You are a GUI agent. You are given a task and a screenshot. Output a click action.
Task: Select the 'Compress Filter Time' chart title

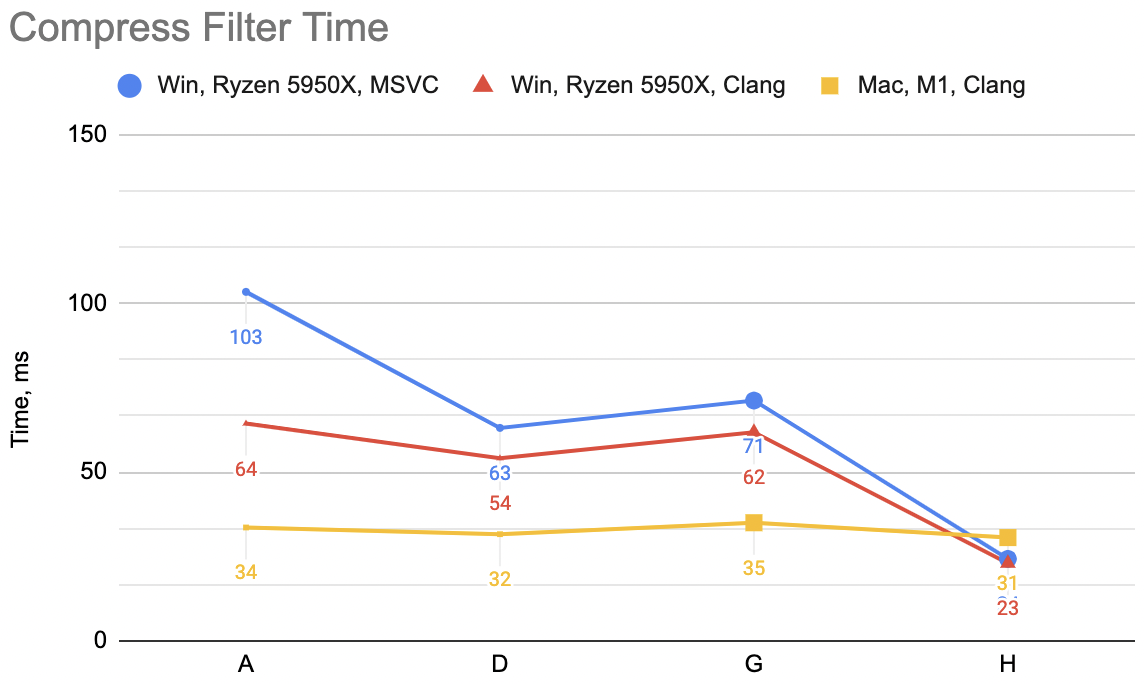click(198, 28)
